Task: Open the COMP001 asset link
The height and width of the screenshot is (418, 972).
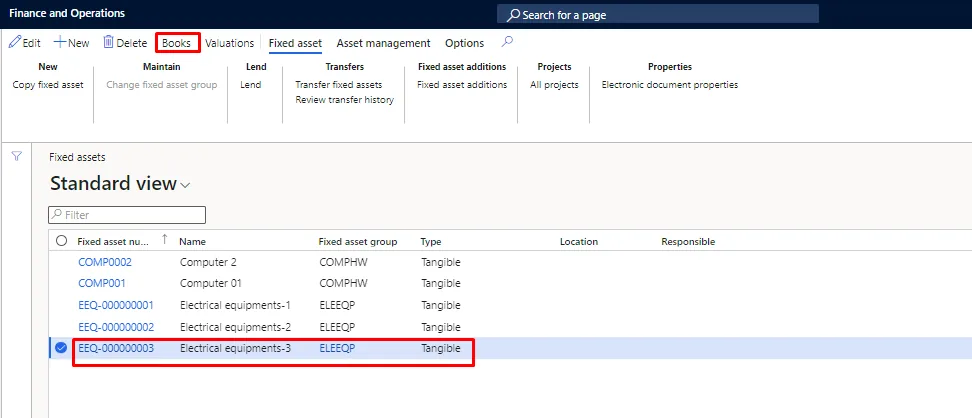Action: click(x=102, y=283)
